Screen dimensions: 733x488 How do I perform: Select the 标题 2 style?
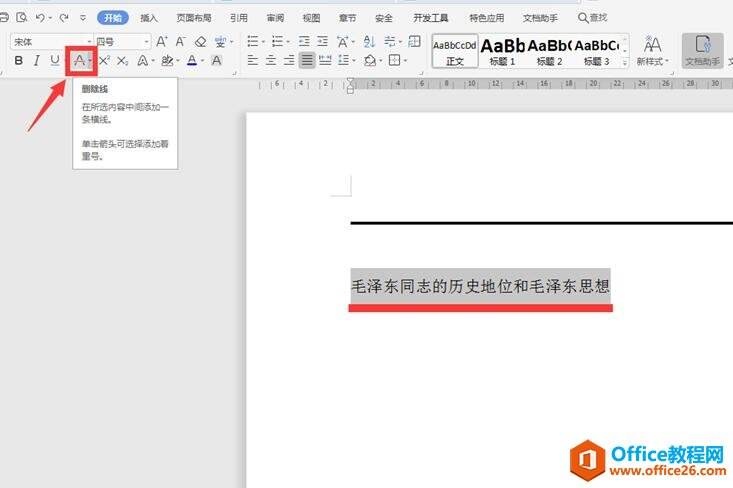coord(549,51)
